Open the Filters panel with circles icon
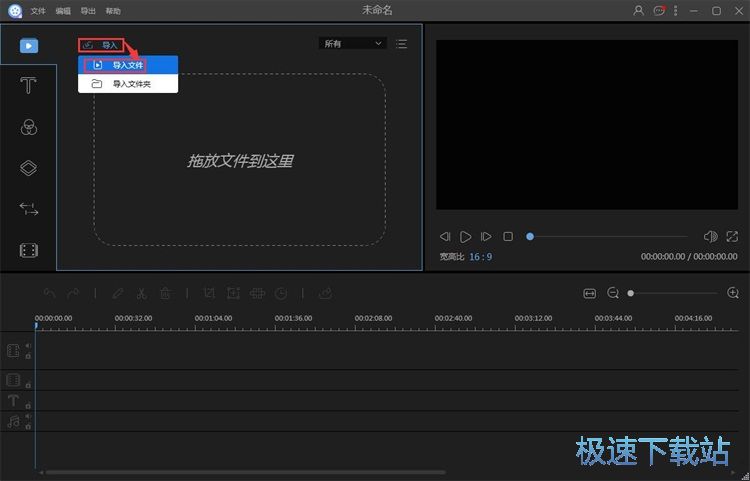The image size is (750, 481). click(x=28, y=127)
